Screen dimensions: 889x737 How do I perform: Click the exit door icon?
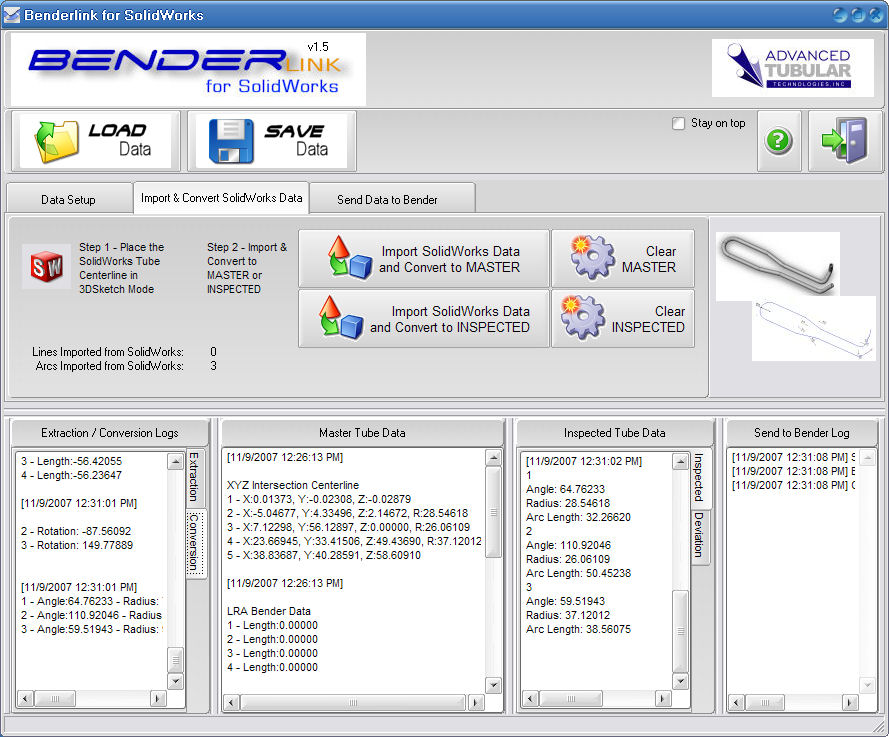(844, 141)
